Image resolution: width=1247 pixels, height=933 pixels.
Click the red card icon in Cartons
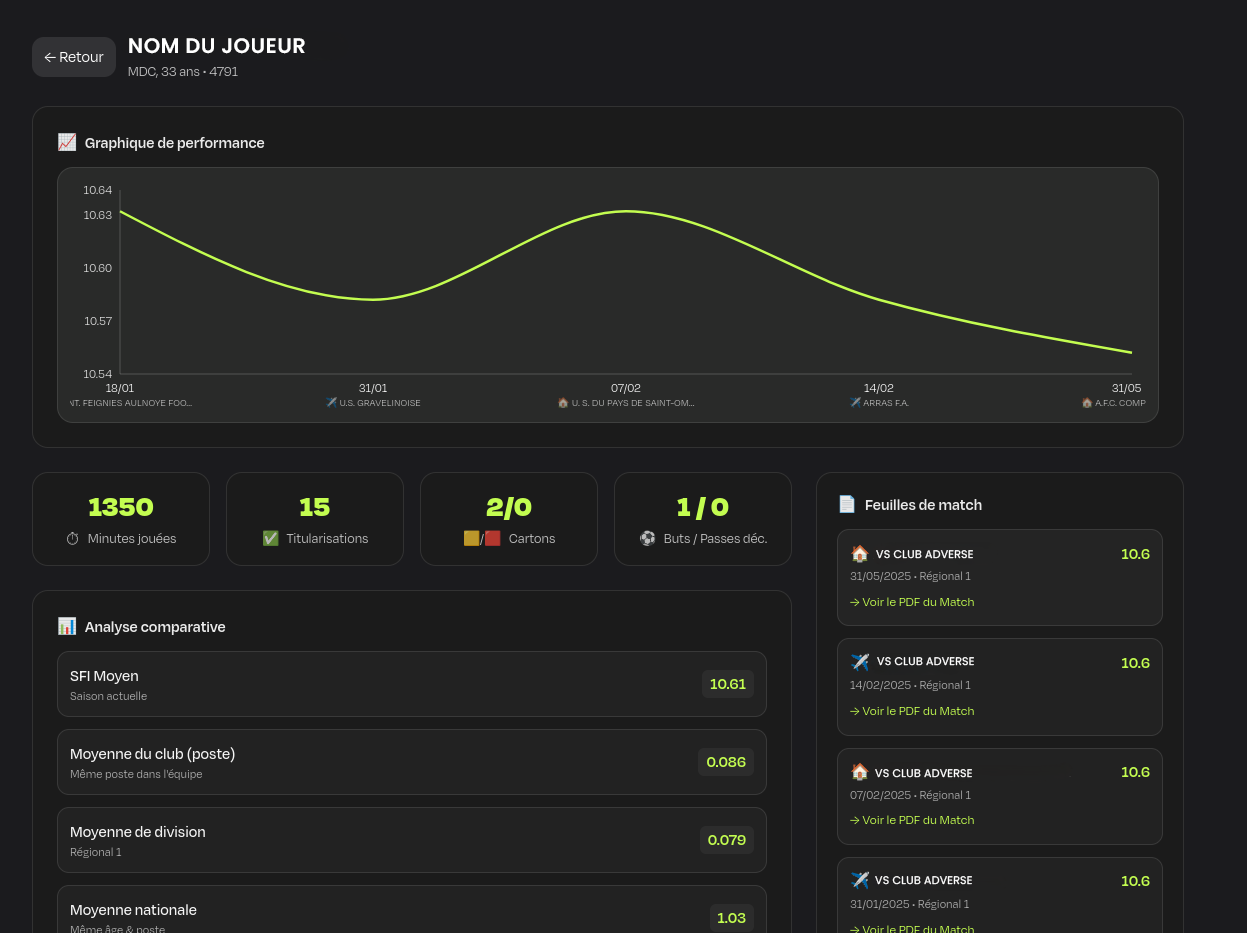pyautogui.click(x=492, y=538)
